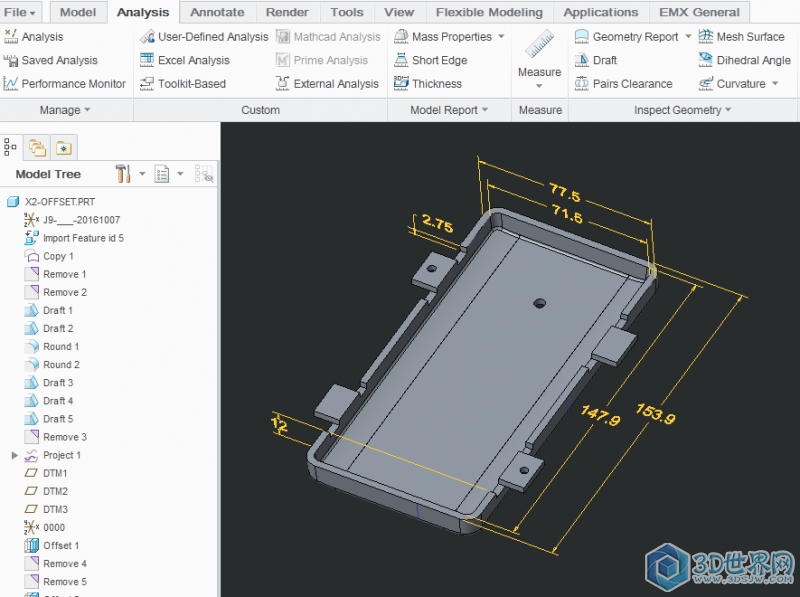
Task: Expand the Measure dropdown arrow
Action: pyautogui.click(x=539, y=86)
